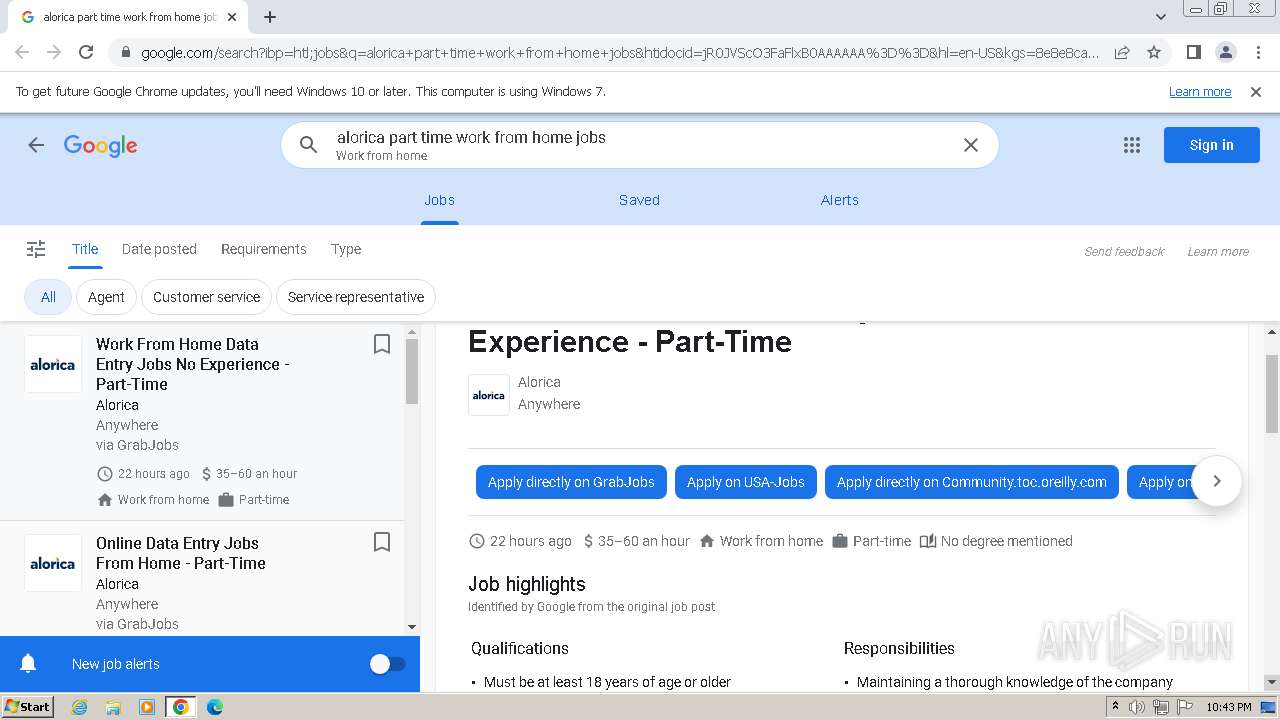Click Alorica logo in job details
The image size is (1280, 720).
pyautogui.click(x=489, y=395)
